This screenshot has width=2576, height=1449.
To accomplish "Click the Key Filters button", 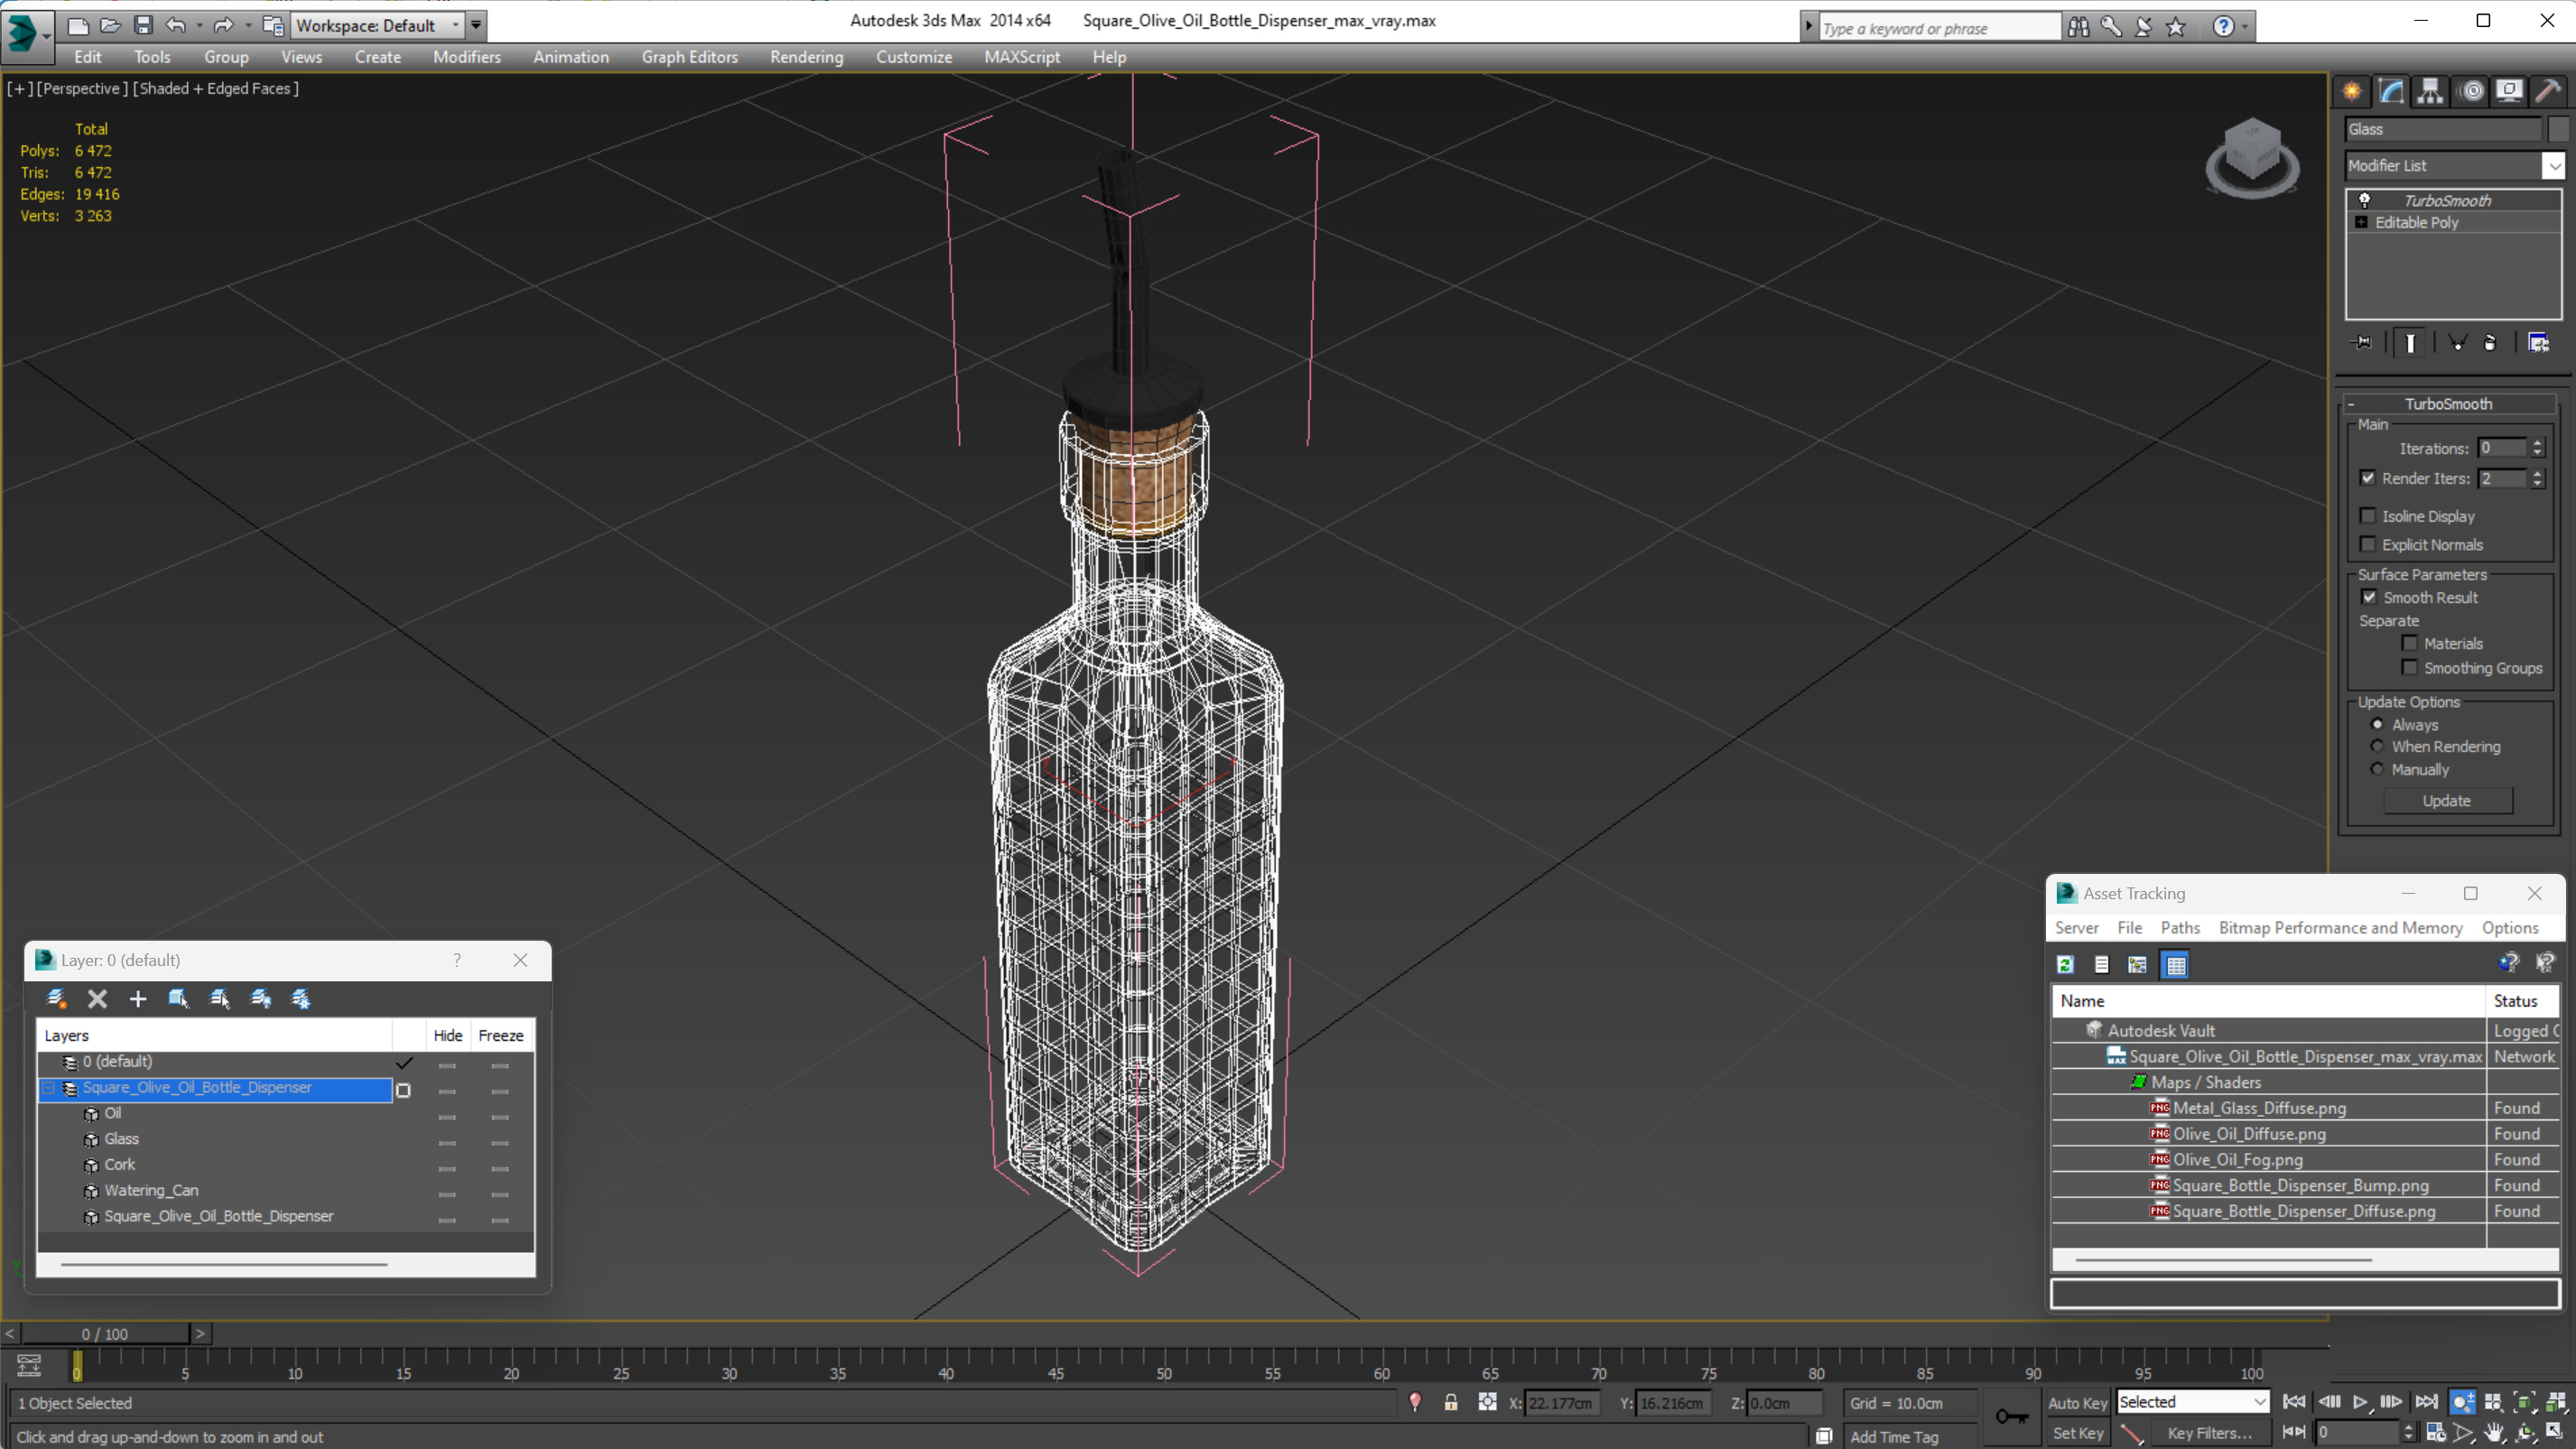I will click(2209, 1433).
